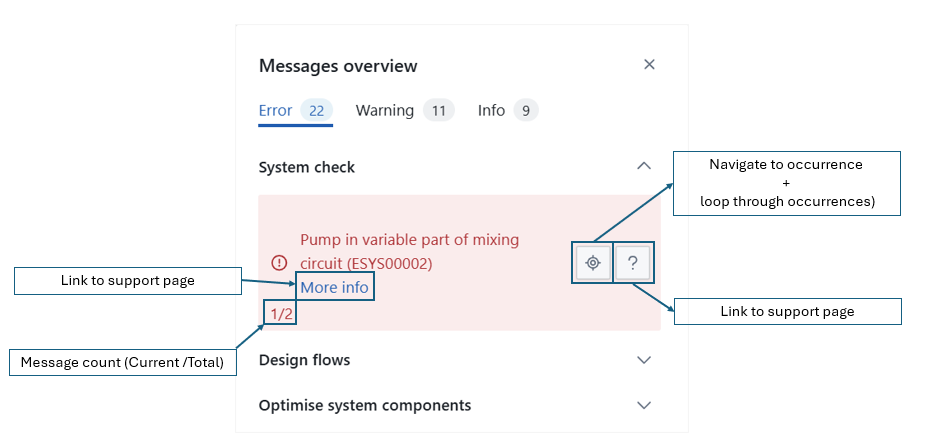Expand the Design flows chevron
Screen dimensions: 932x437
[x=644, y=360]
